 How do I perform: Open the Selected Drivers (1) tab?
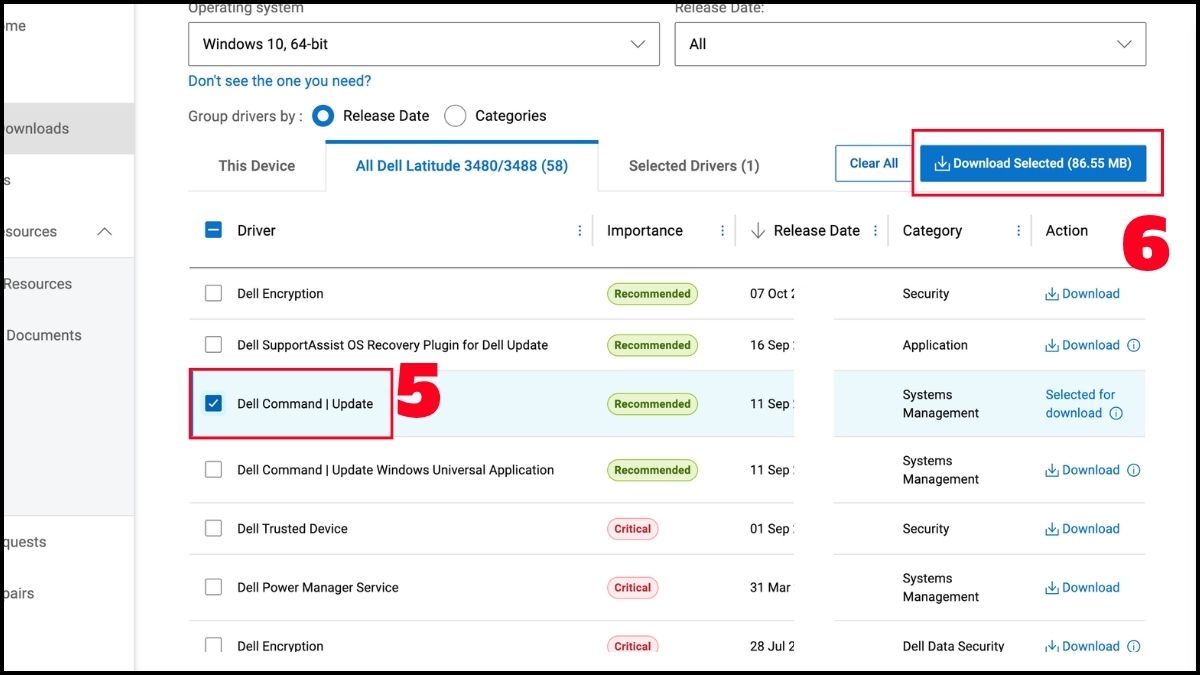pos(694,166)
